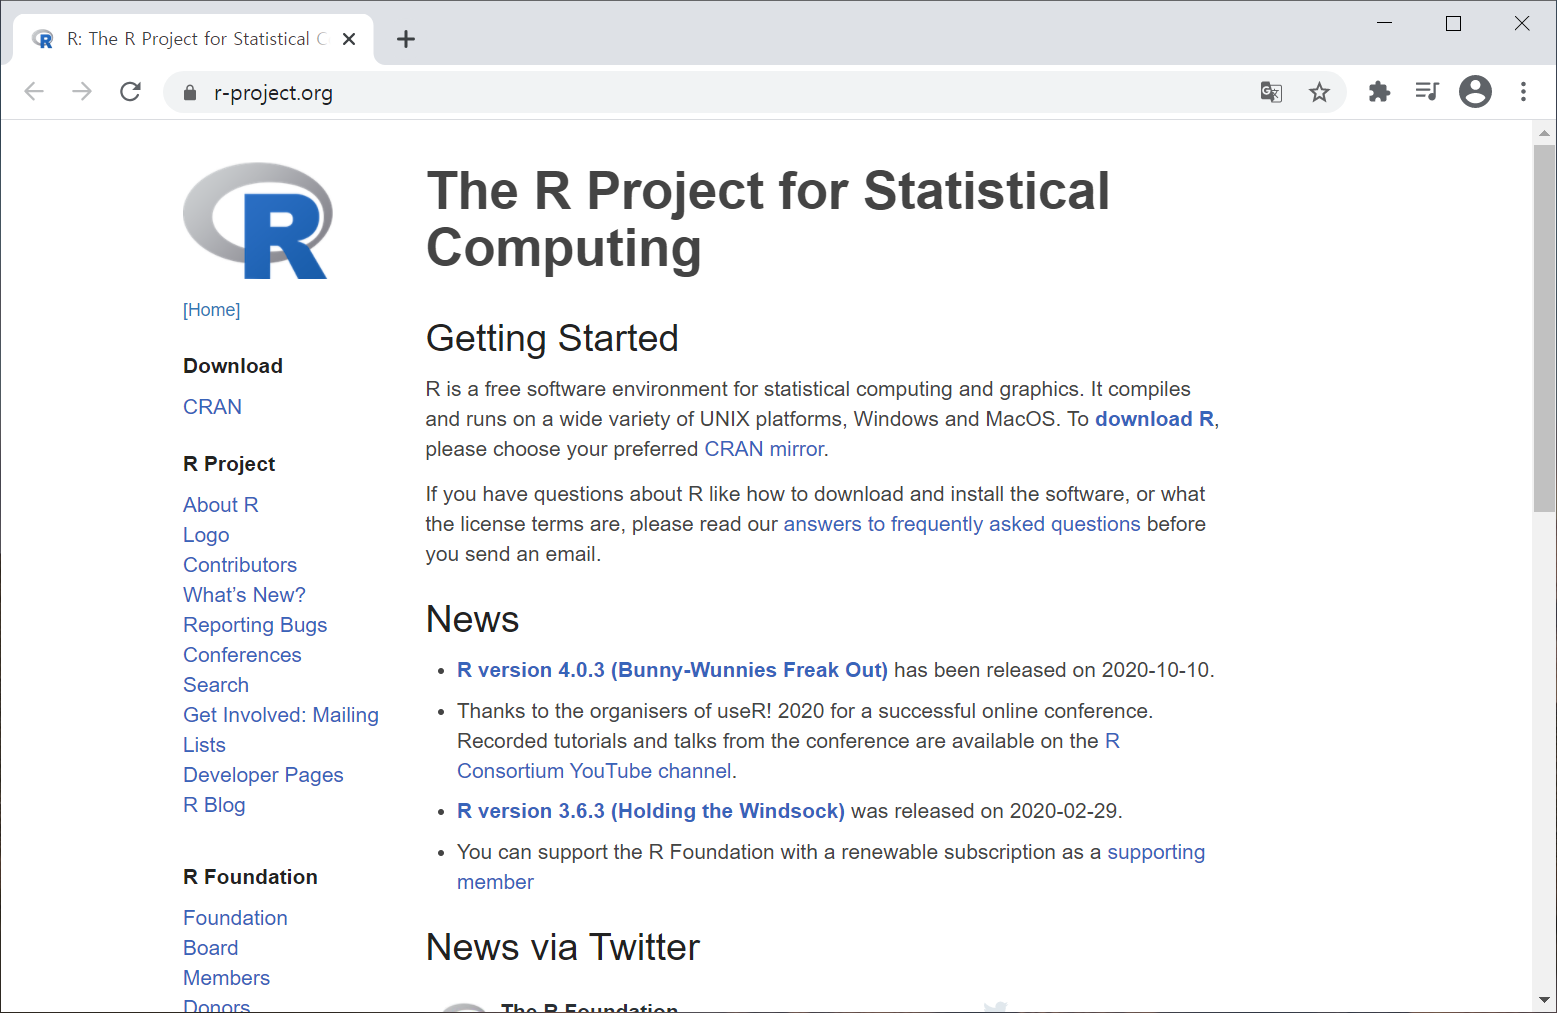Open R version 4.0.3 Bunny-Wunnies Freak Out link
The height and width of the screenshot is (1013, 1557).
click(672, 670)
